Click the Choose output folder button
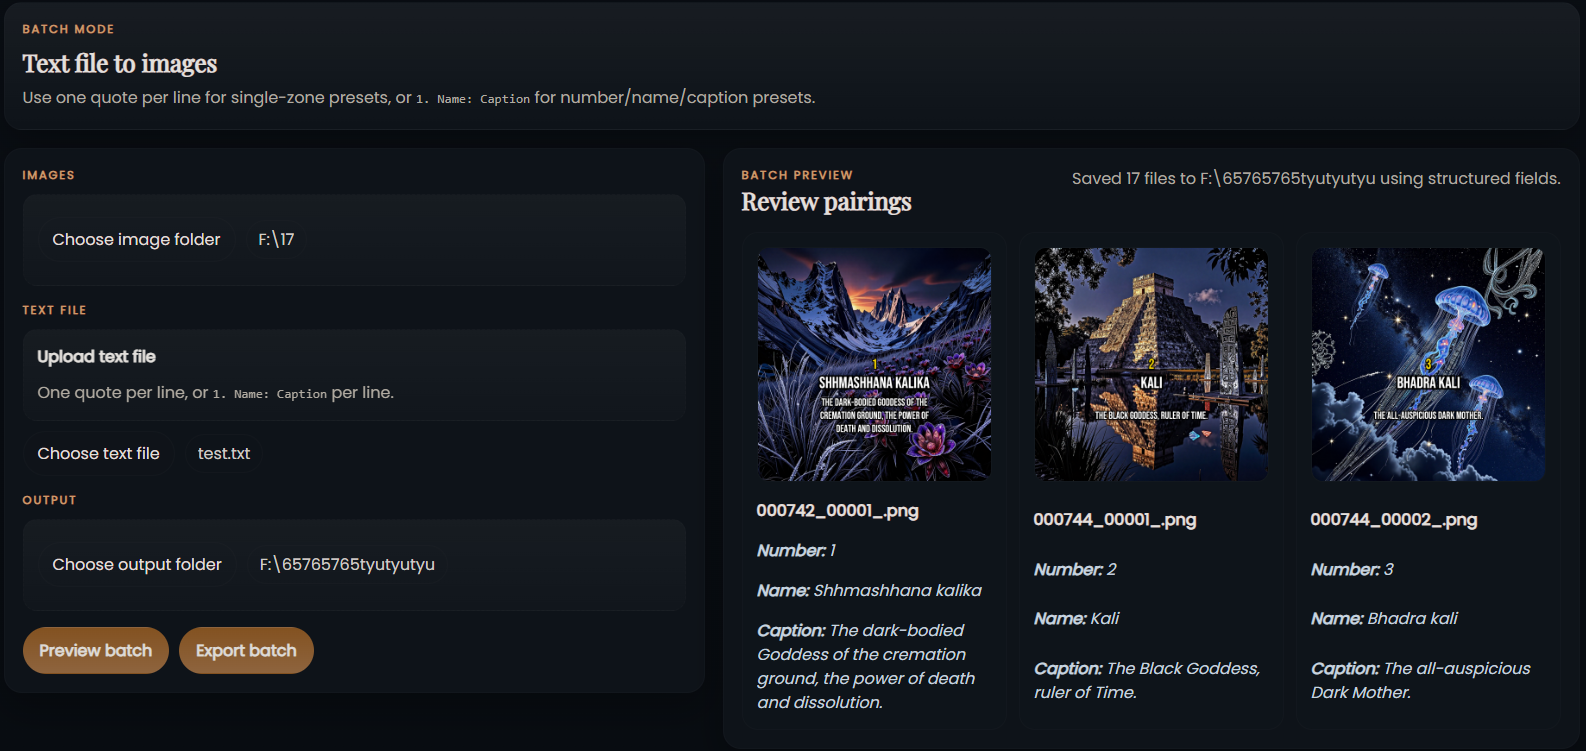1586x751 pixels. pos(137,565)
